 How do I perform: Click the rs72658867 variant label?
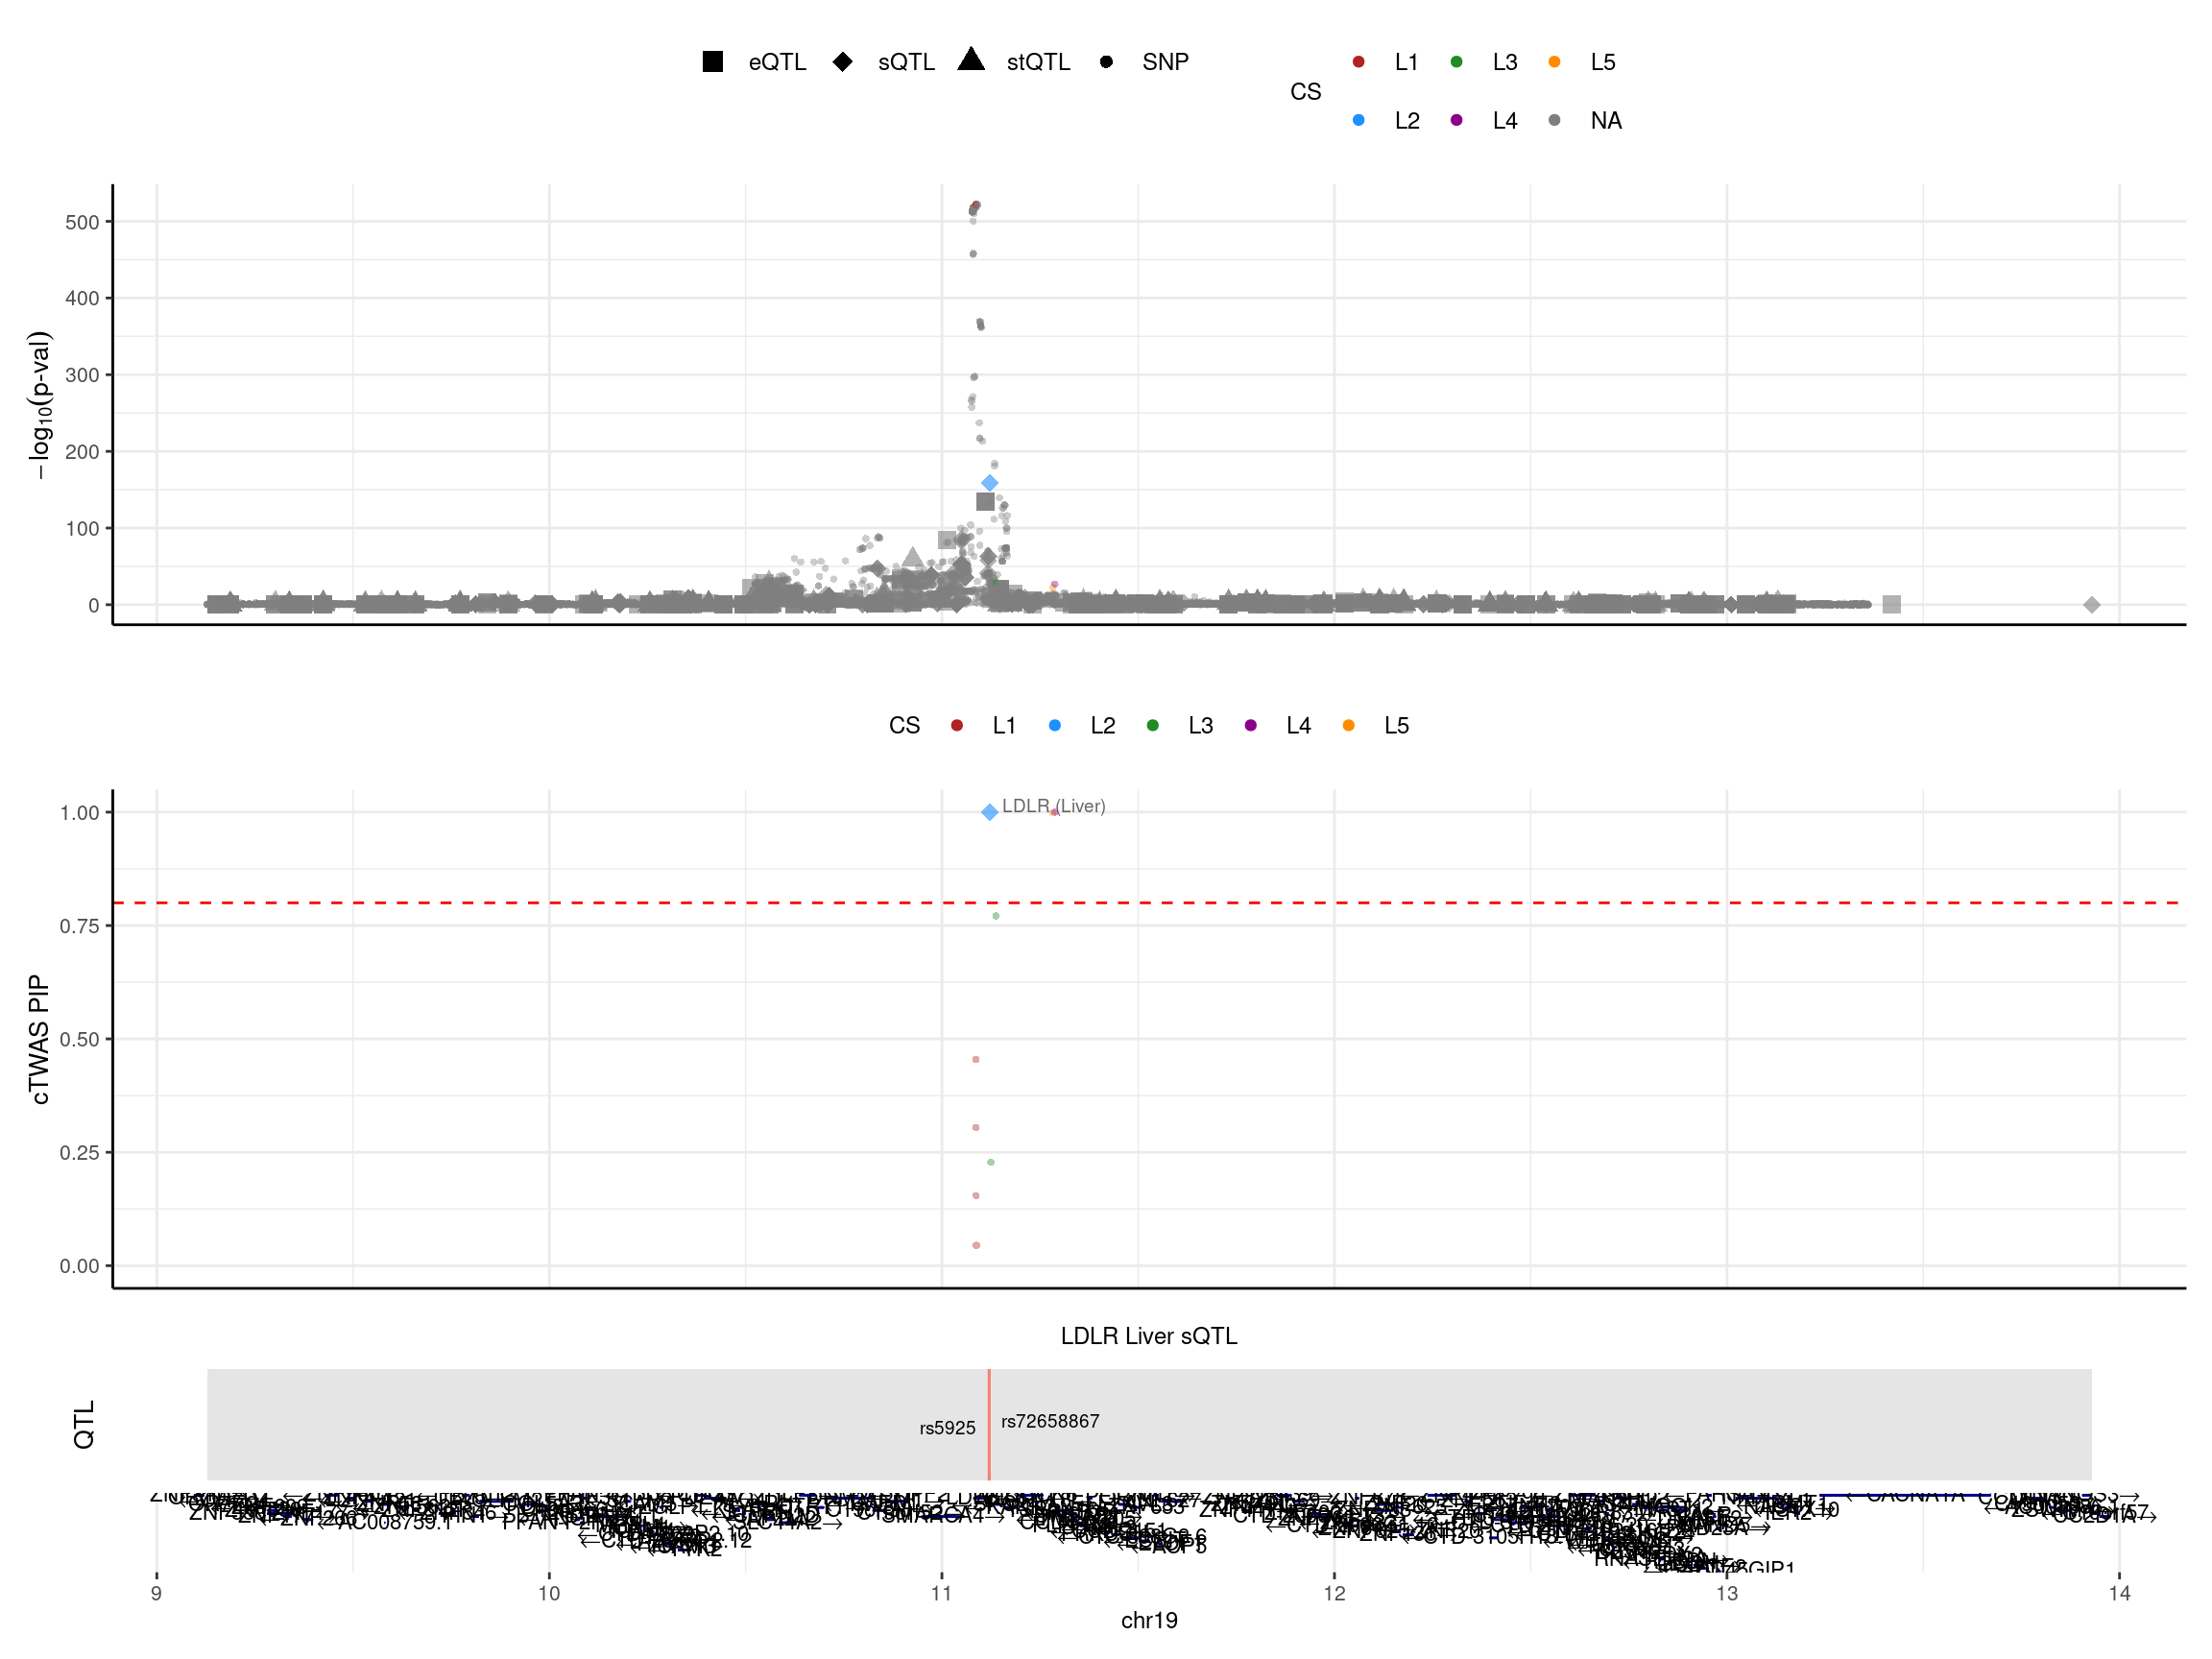(1050, 1421)
